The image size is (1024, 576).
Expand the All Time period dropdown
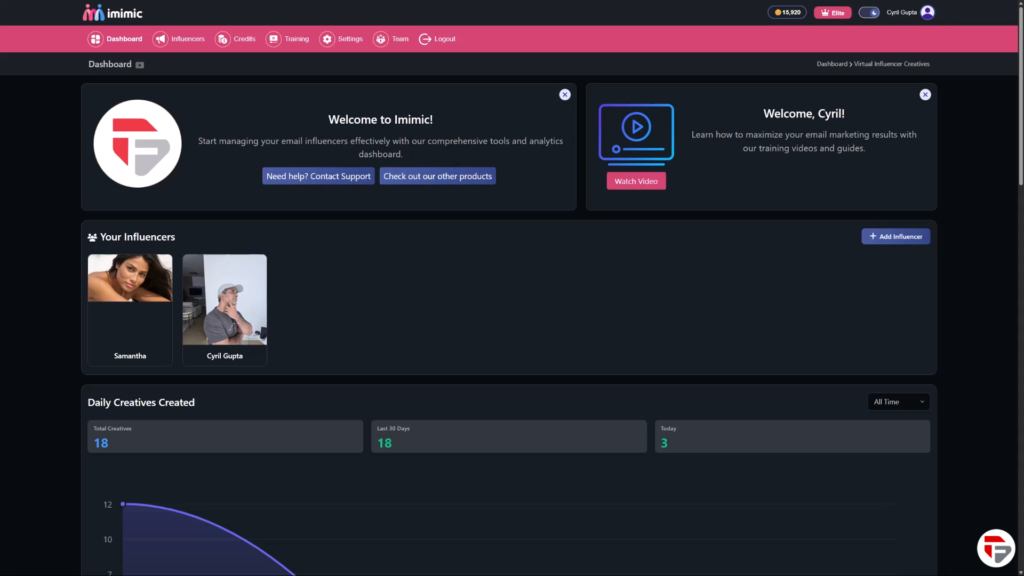[x=898, y=402]
